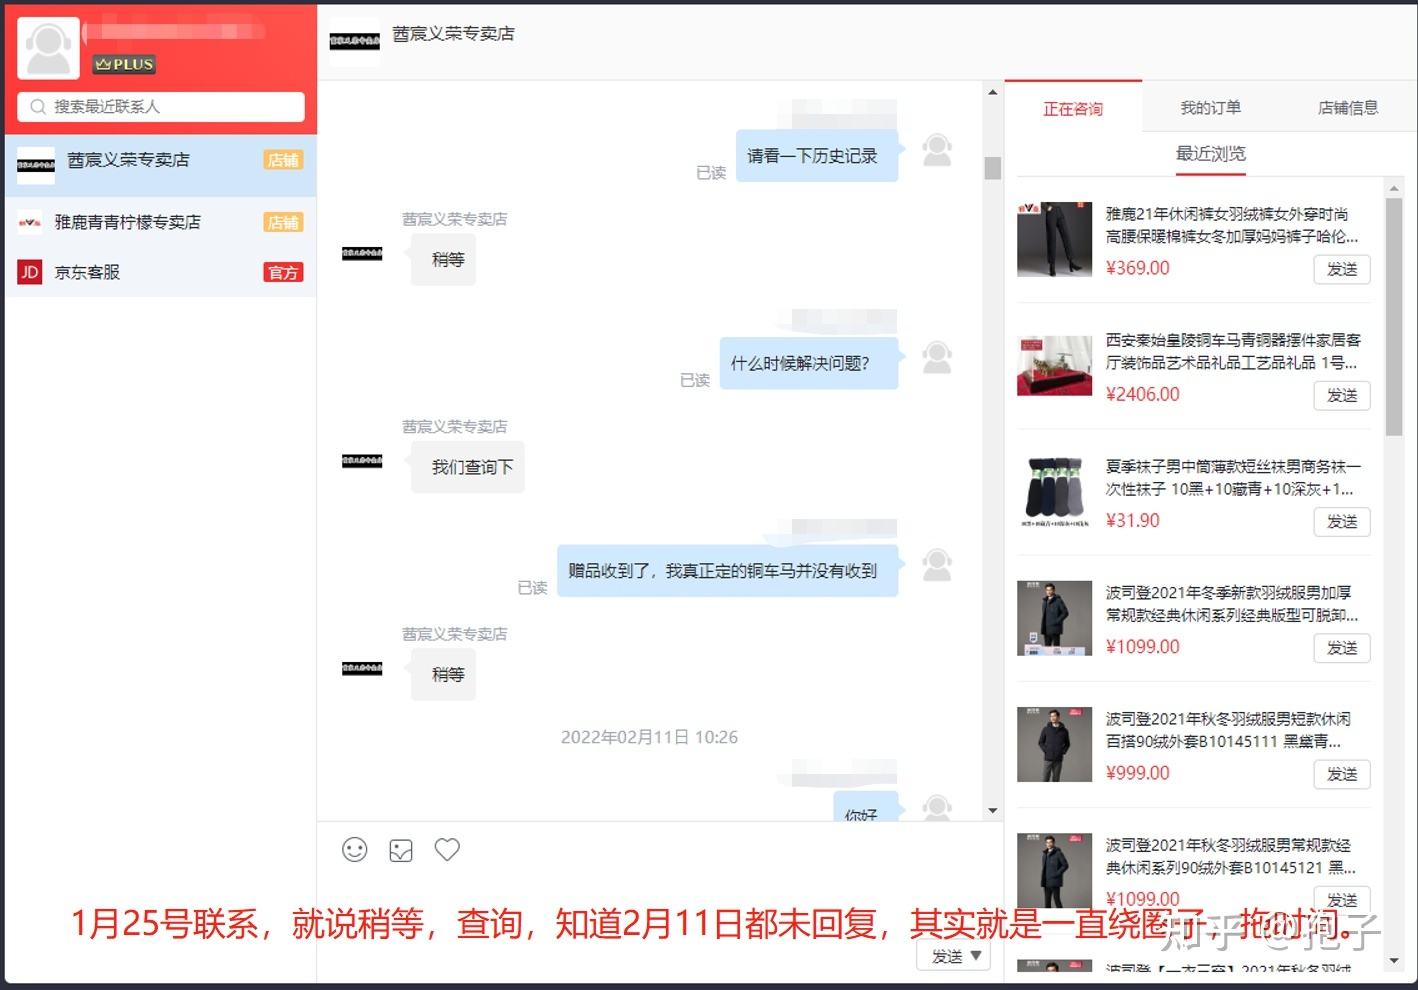Click the ¥2406.00 price
This screenshot has width=1418, height=990.
tap(1142, 394)
